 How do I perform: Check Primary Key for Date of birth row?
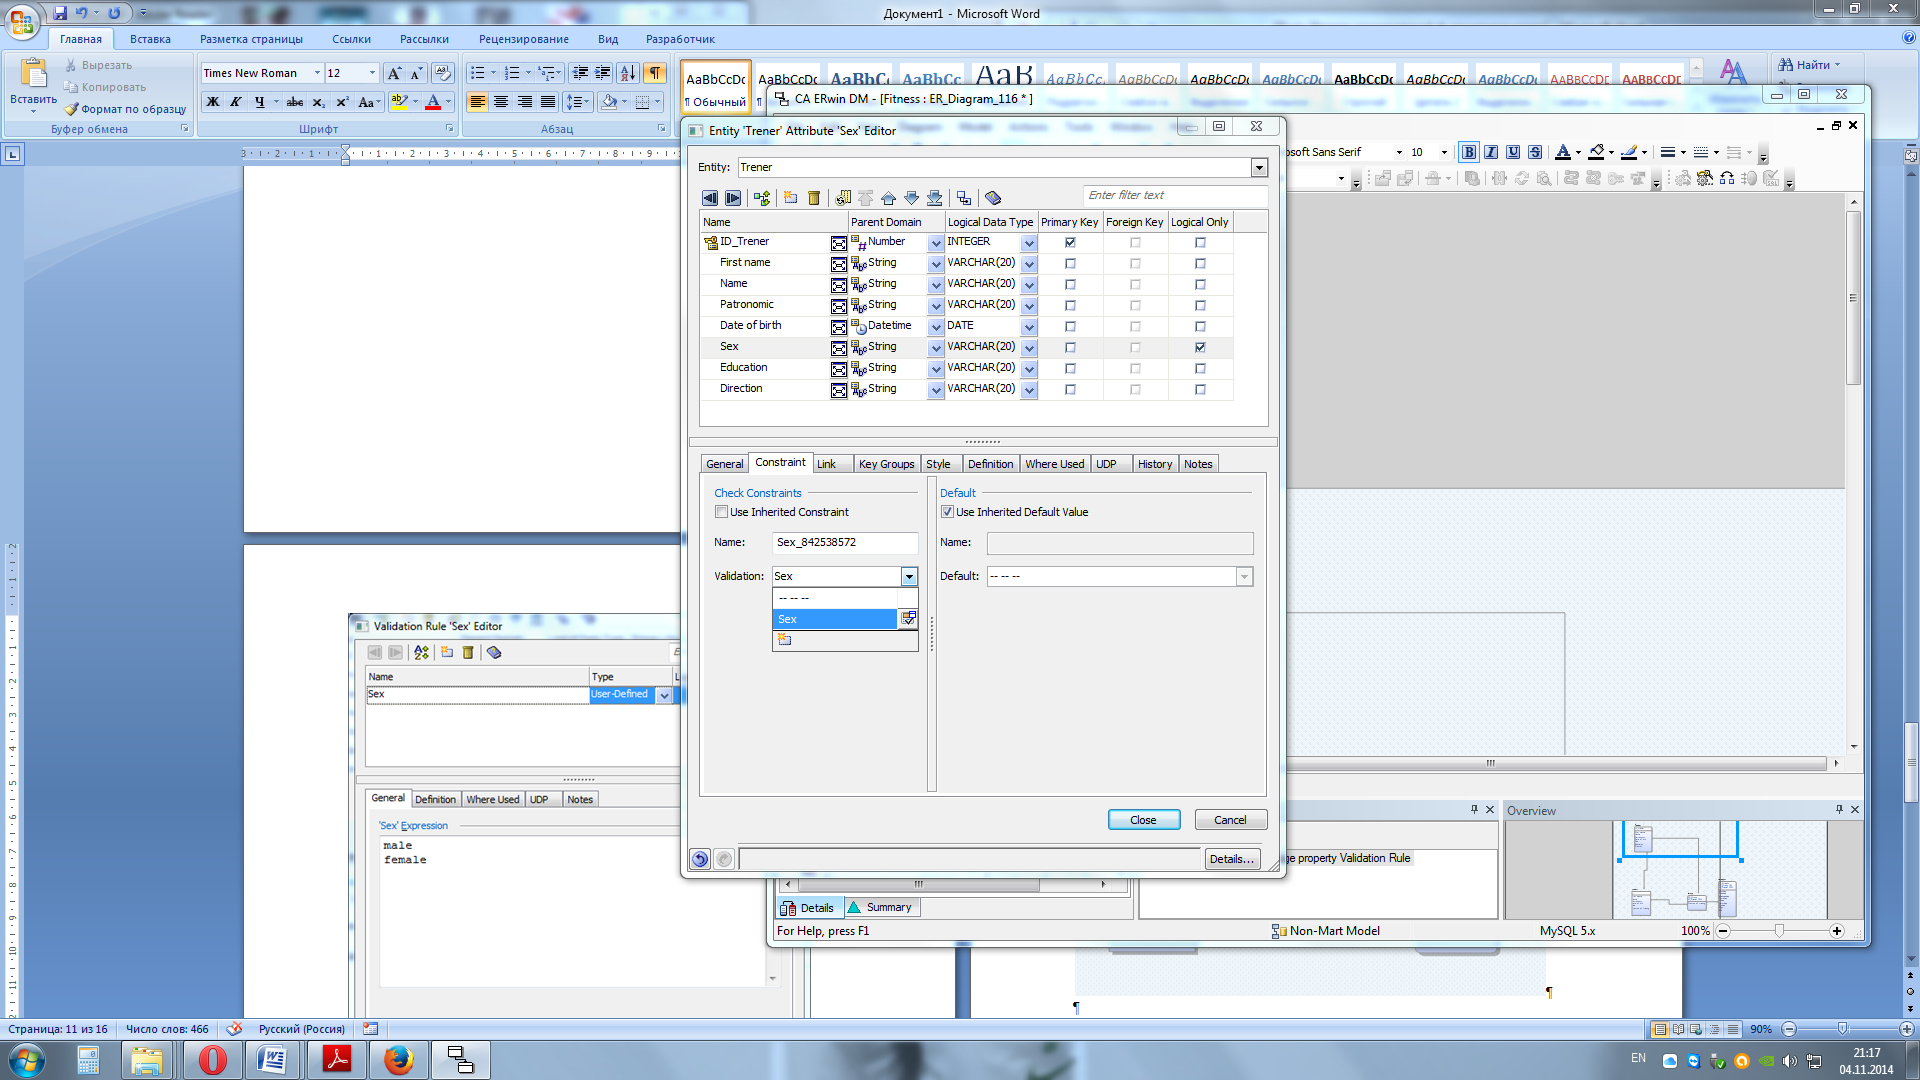point(1070,326)
